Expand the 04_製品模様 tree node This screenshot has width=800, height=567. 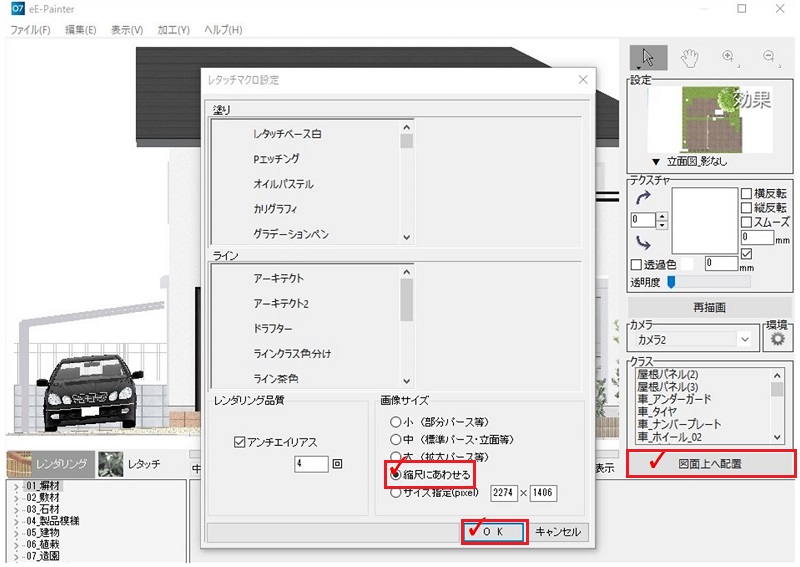[x=16, y=522]
